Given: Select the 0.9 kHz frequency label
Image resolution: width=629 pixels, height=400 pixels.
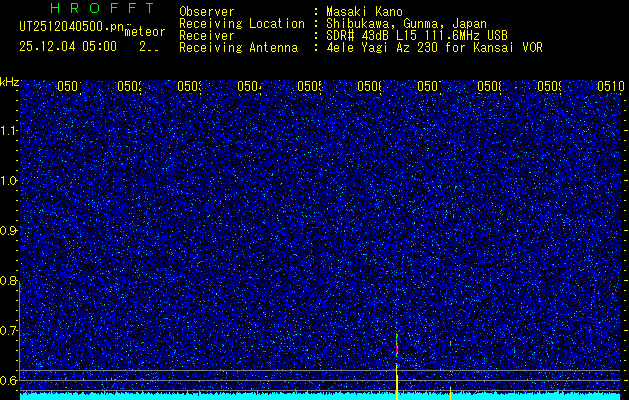Looking at the screenshot, I should (9, 231).
